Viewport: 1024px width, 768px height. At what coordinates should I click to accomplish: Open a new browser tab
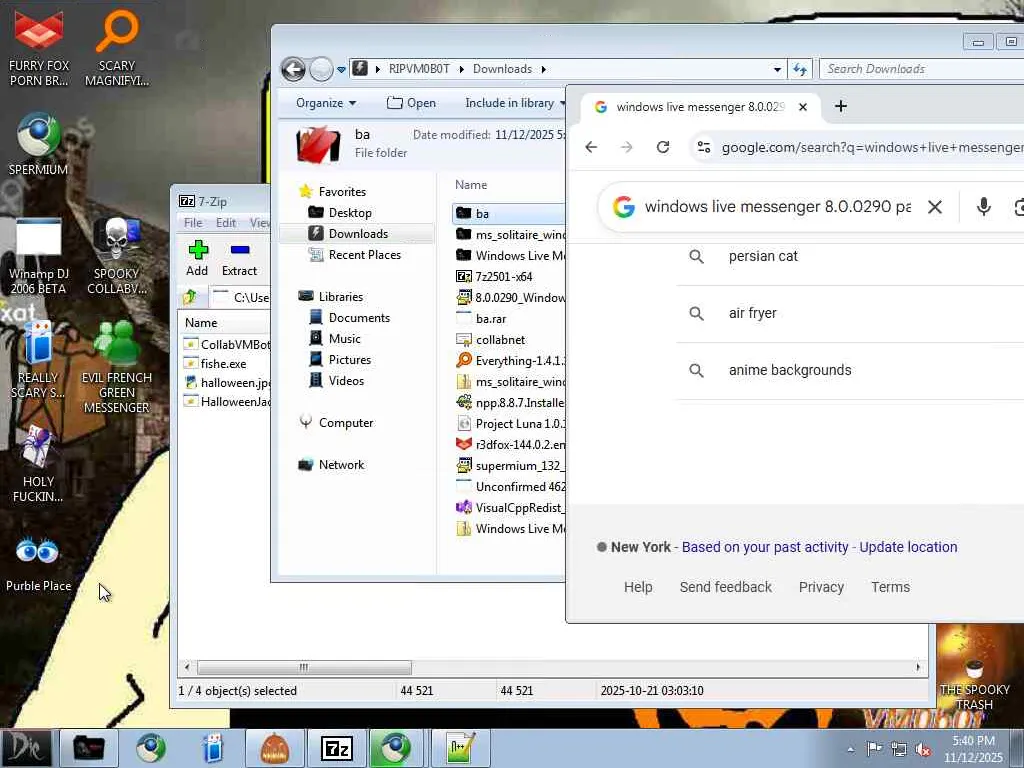click(x=840, y=106)
